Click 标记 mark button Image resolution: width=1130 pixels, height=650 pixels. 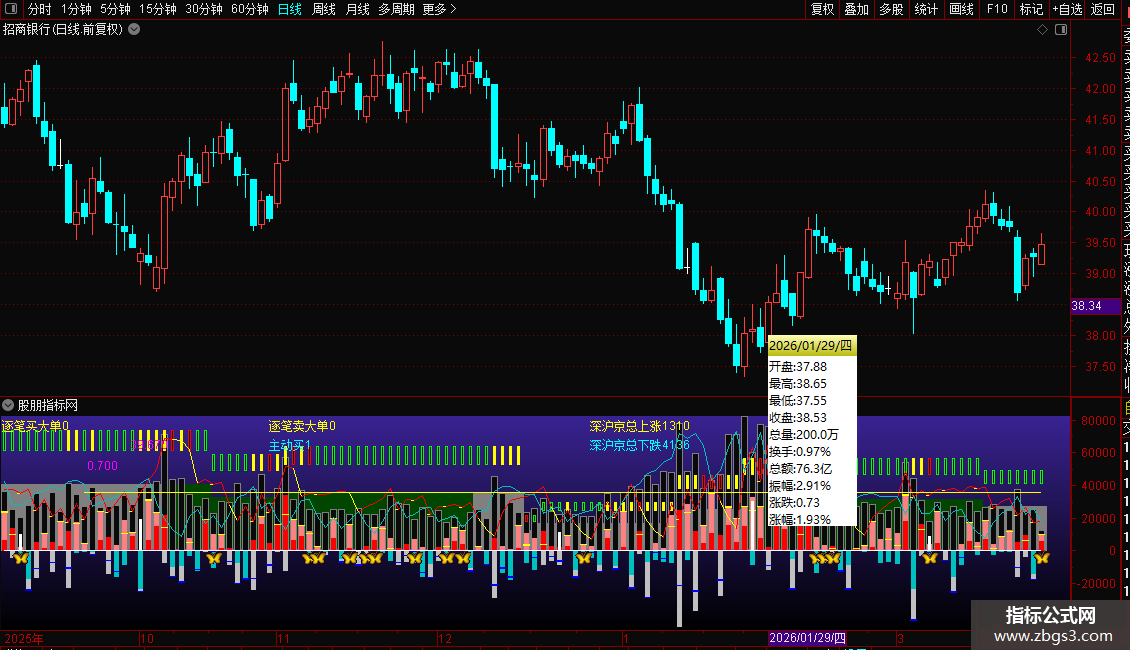[1031, 9]
